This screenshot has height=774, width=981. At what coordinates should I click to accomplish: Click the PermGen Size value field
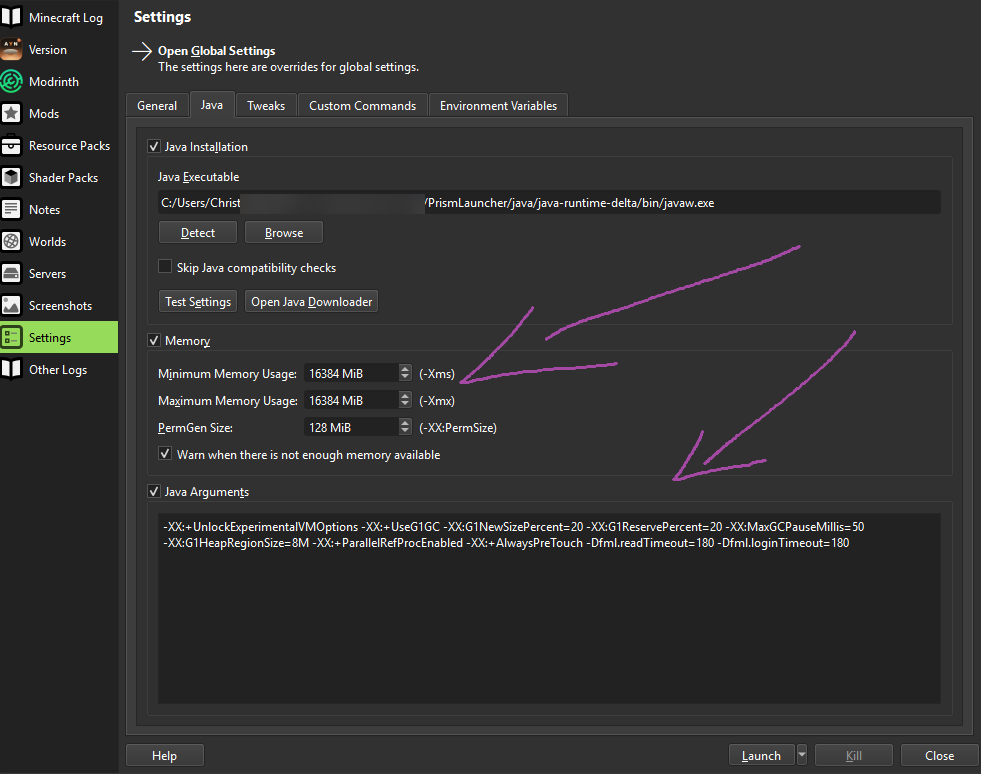point(352,427)
